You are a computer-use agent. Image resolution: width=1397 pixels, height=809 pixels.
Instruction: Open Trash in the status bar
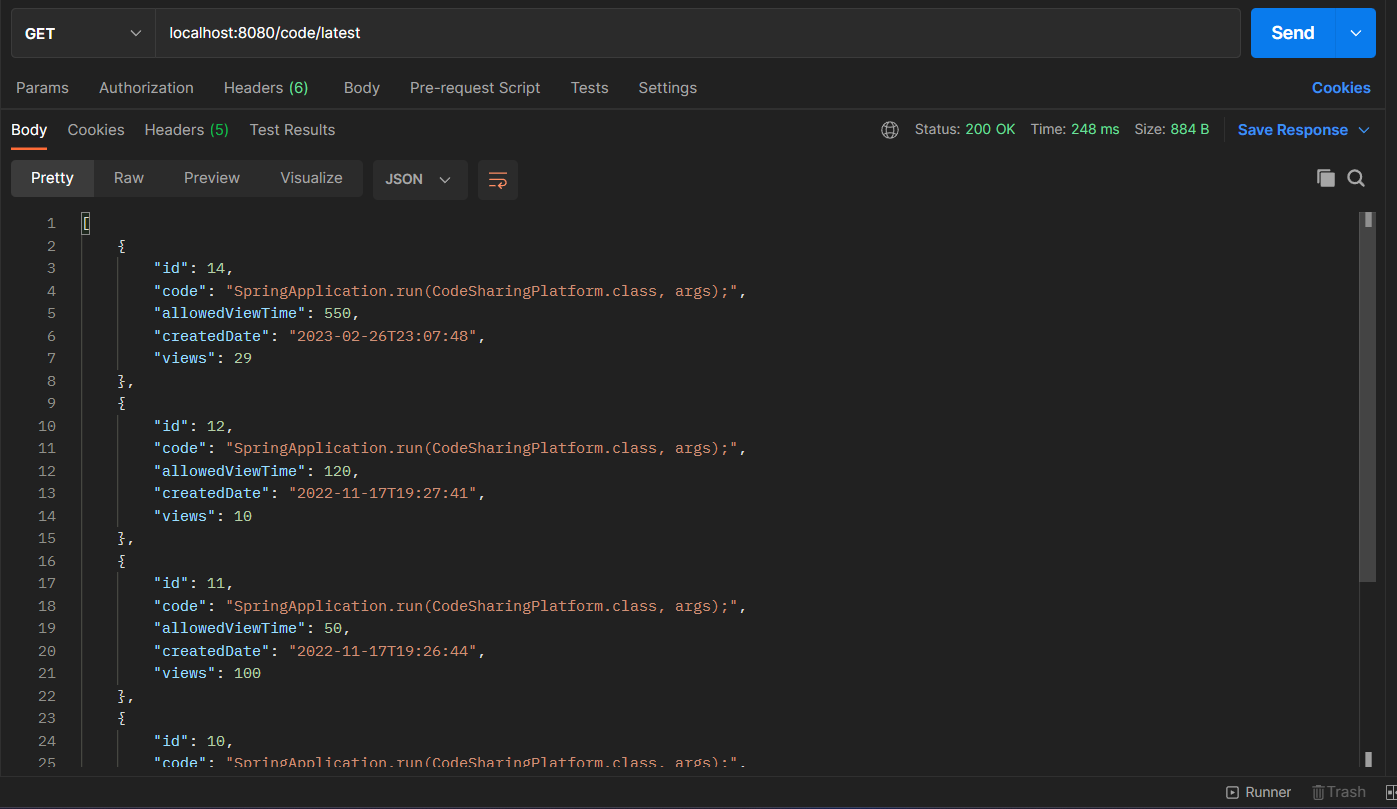[1338, 792]
